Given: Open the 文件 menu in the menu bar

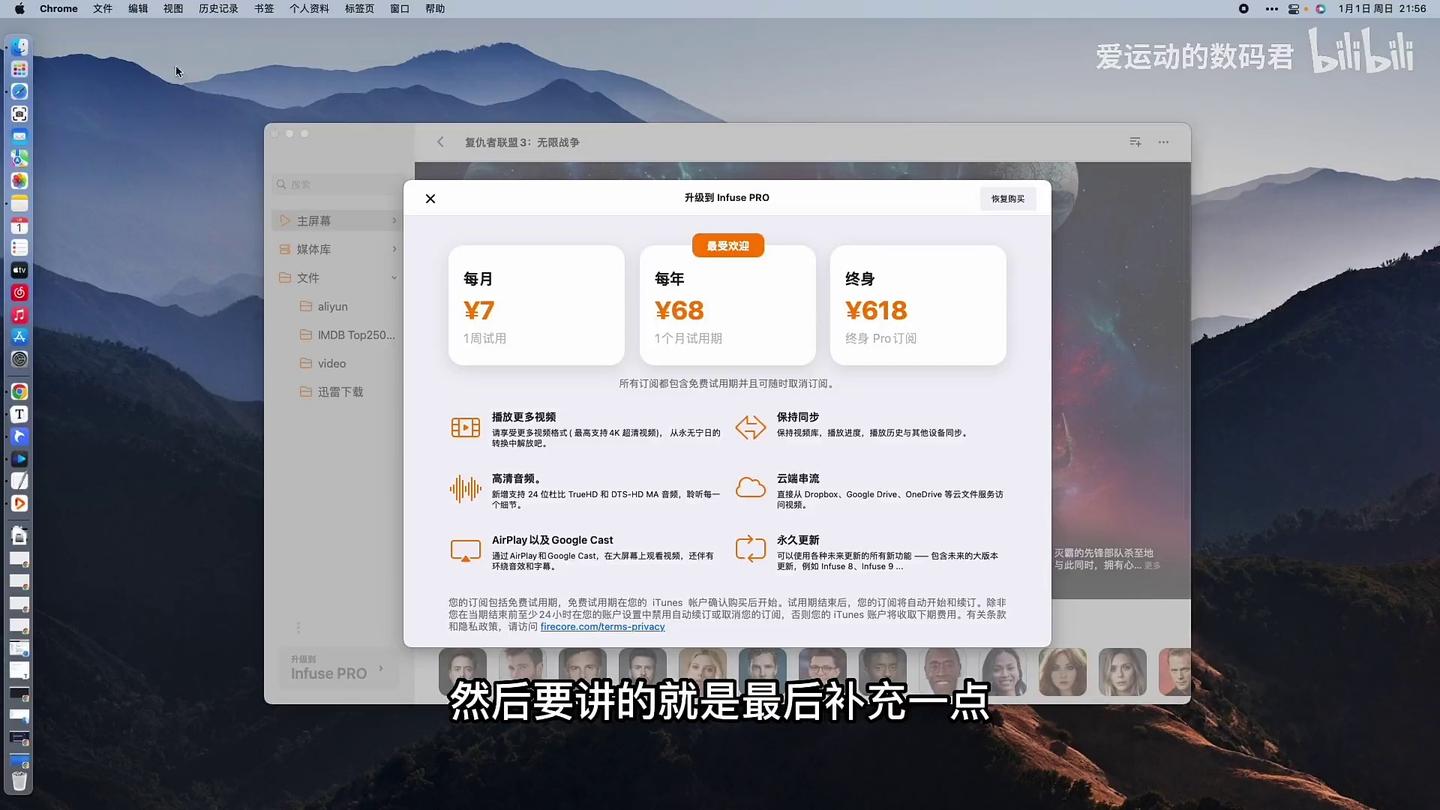Looking at the screenshot, I should pos(102,8).
